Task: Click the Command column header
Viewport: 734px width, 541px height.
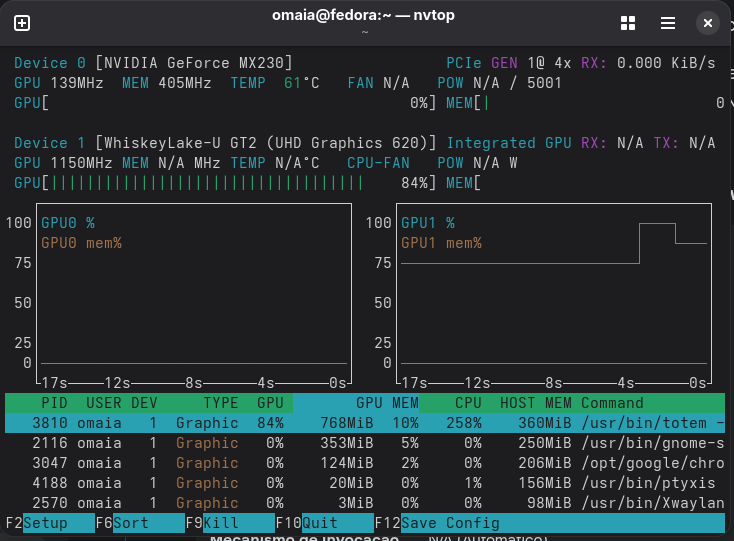Action: (x=612, y=403)
